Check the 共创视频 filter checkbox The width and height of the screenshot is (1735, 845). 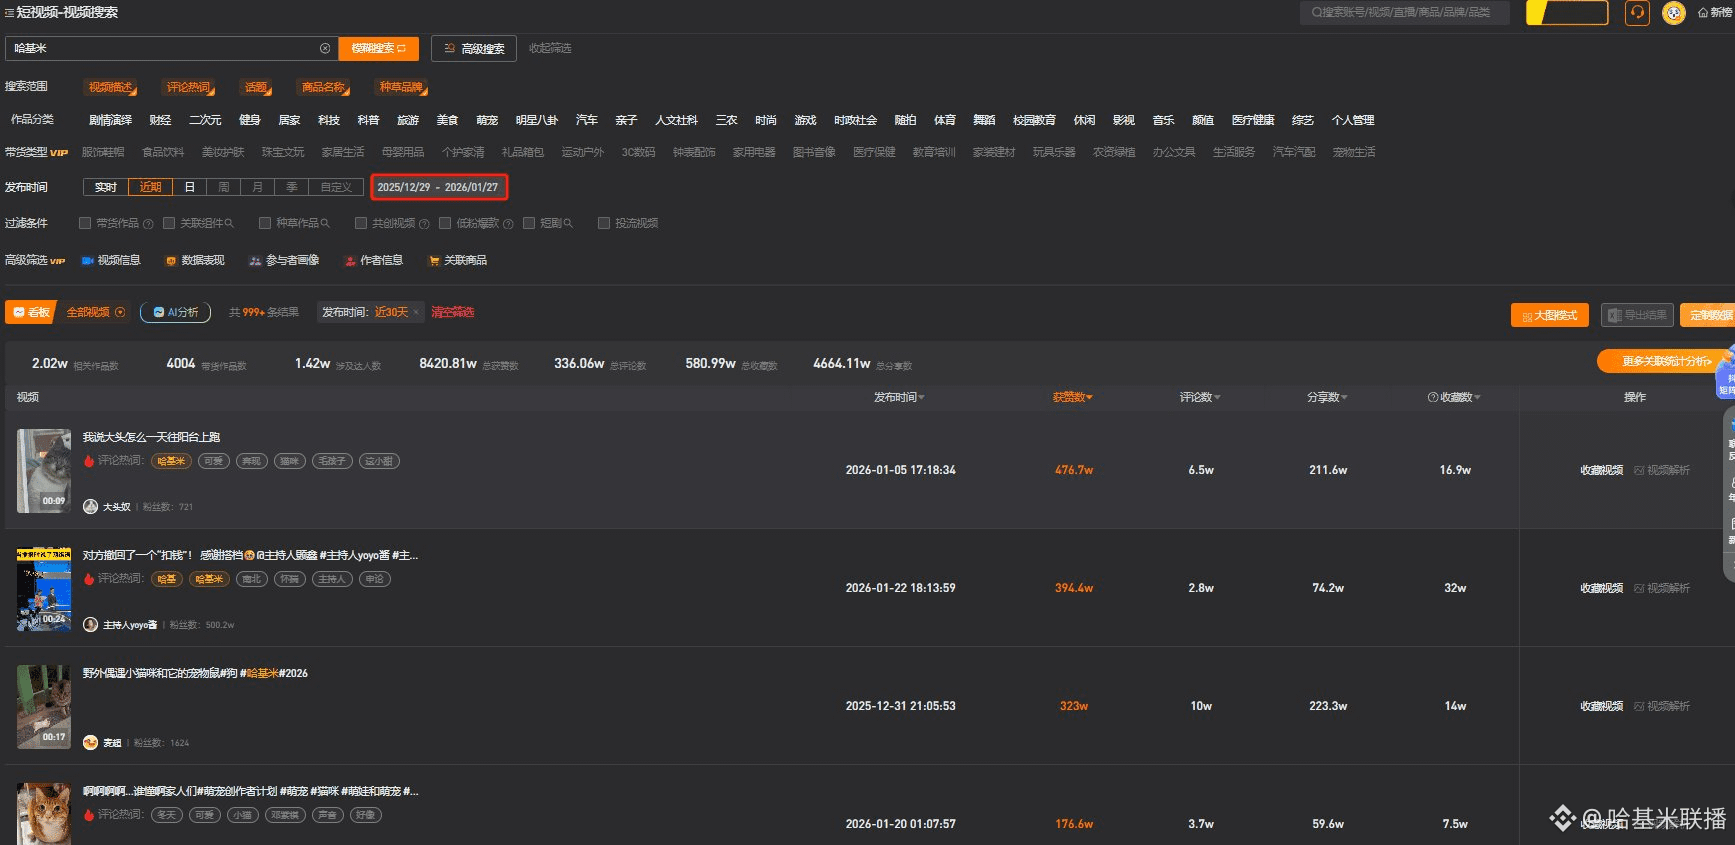[x=361, y=223]
